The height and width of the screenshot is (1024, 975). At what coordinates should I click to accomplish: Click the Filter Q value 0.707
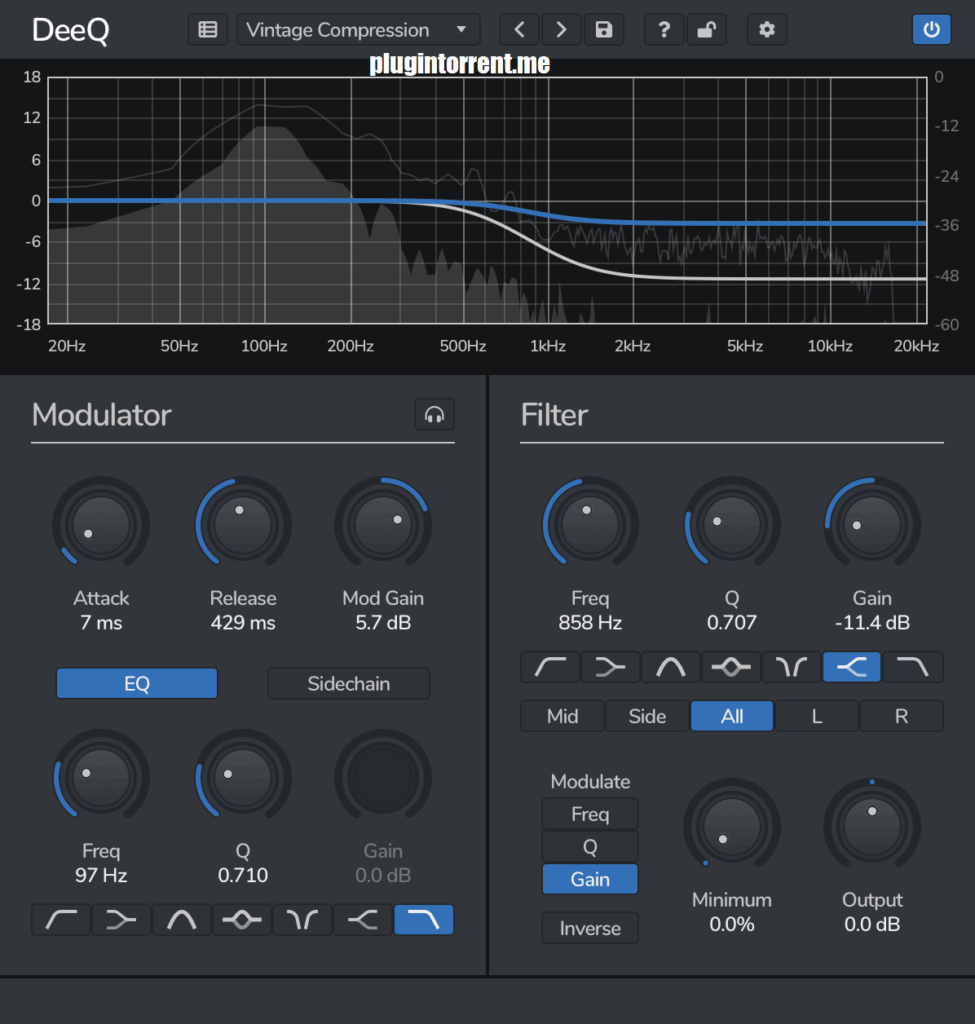(x=731, y=622)
